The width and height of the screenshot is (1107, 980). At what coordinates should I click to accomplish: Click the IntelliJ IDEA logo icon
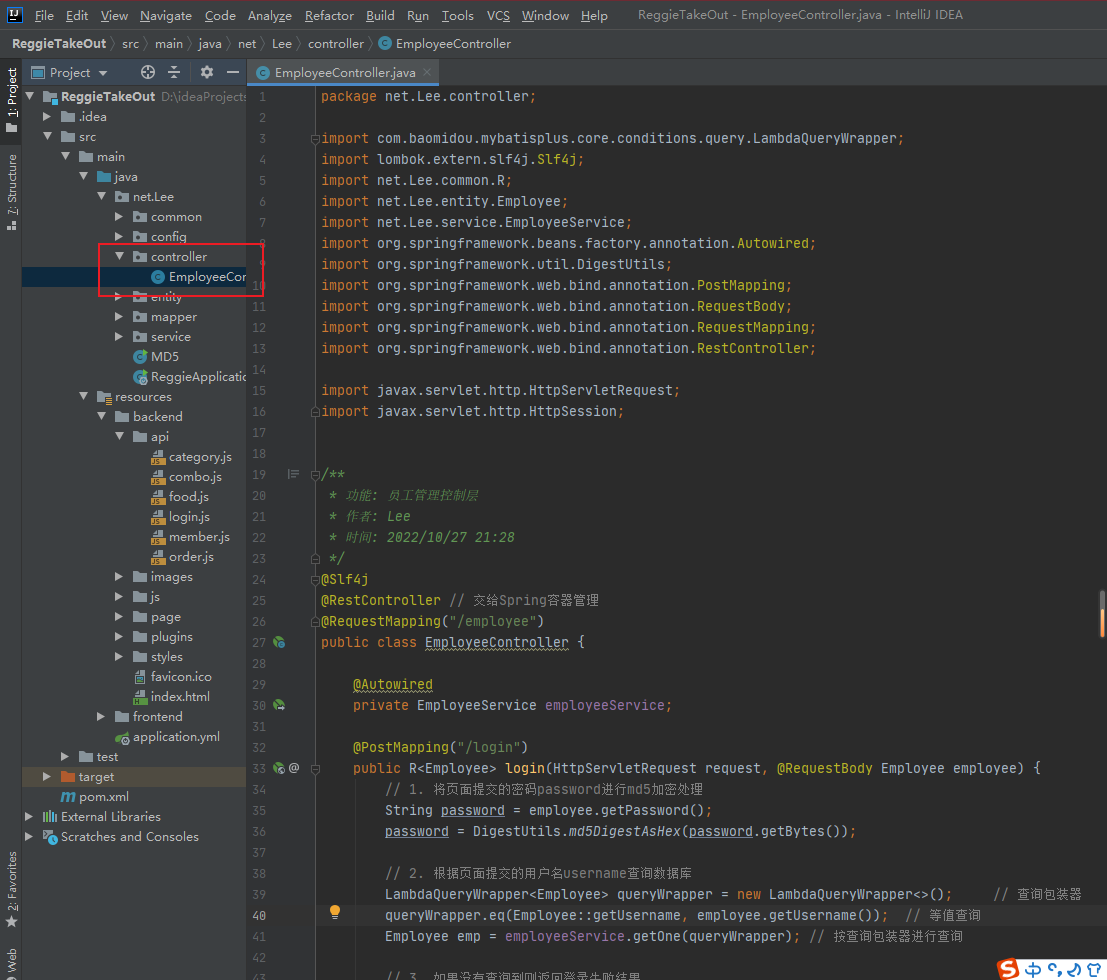tap(14, 15)
